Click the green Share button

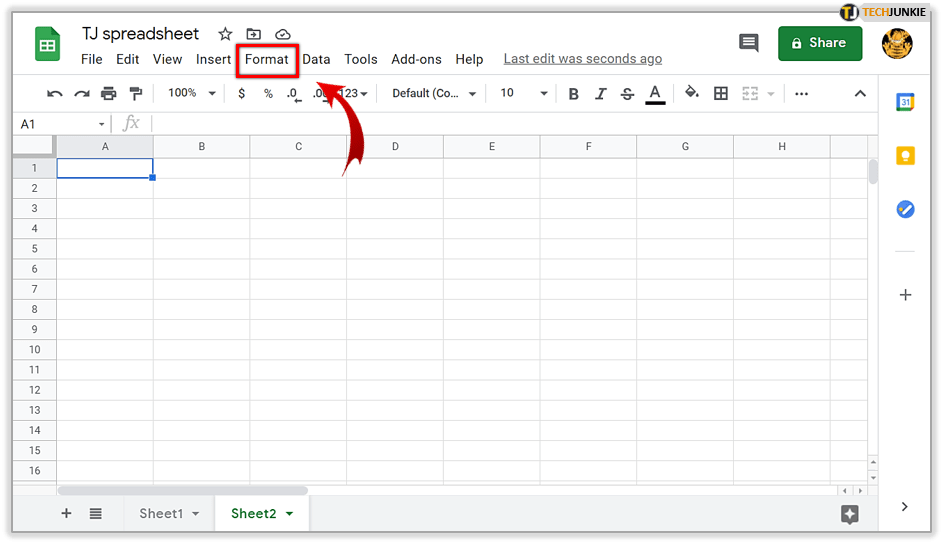(819, 43)
